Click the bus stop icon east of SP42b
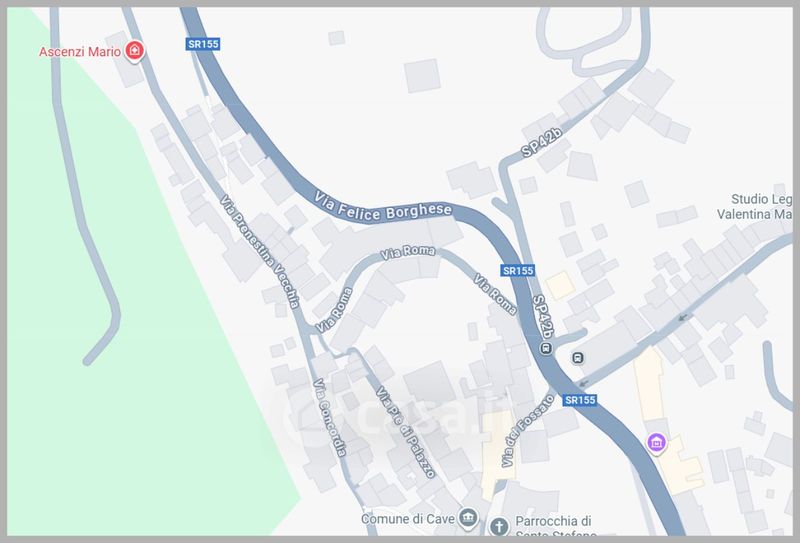This screenshot has height=543, width=800. (578, 358)
